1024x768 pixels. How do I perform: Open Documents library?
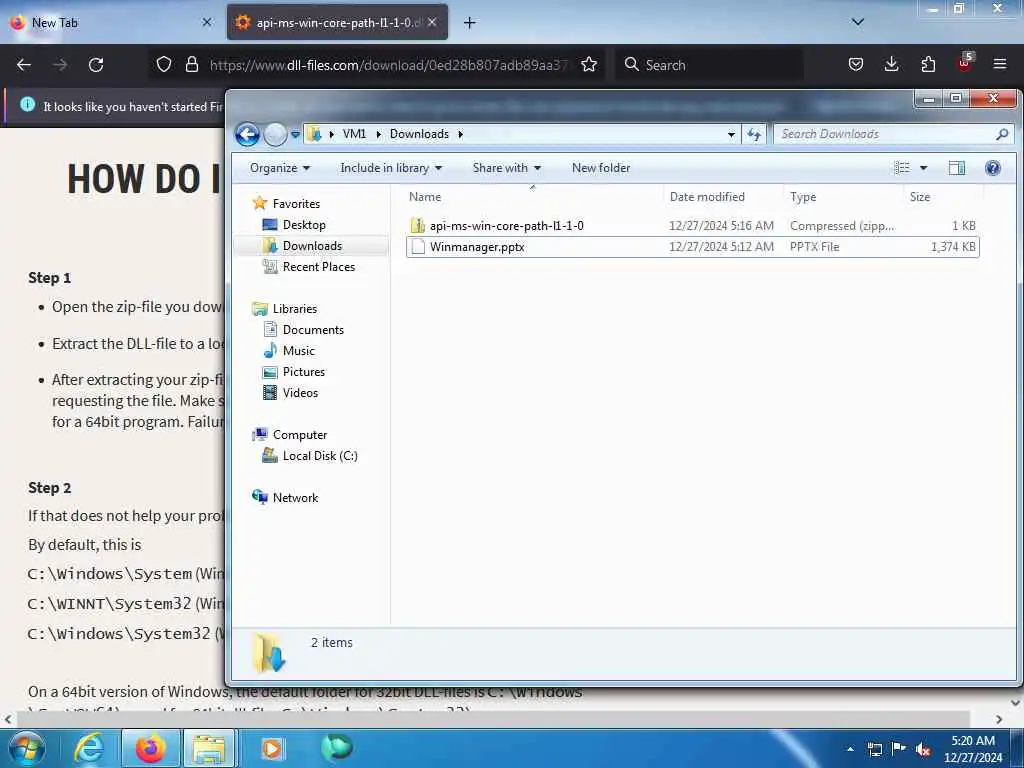point(313,330)
